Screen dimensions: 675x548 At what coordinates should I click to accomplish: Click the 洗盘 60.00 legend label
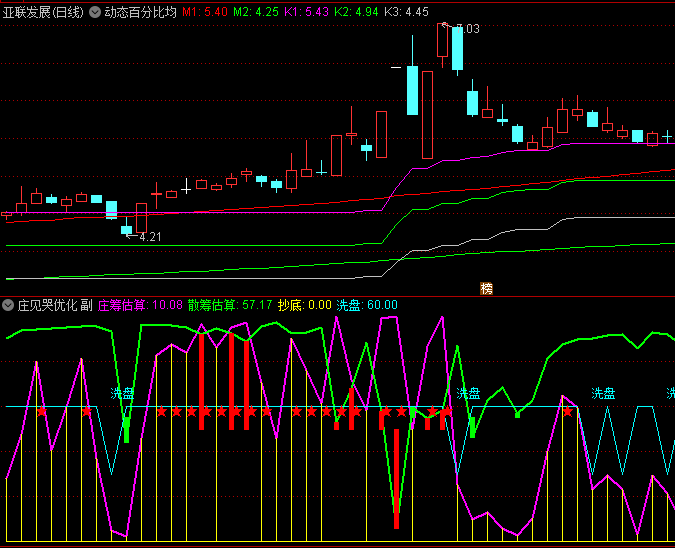coord(366,305)
